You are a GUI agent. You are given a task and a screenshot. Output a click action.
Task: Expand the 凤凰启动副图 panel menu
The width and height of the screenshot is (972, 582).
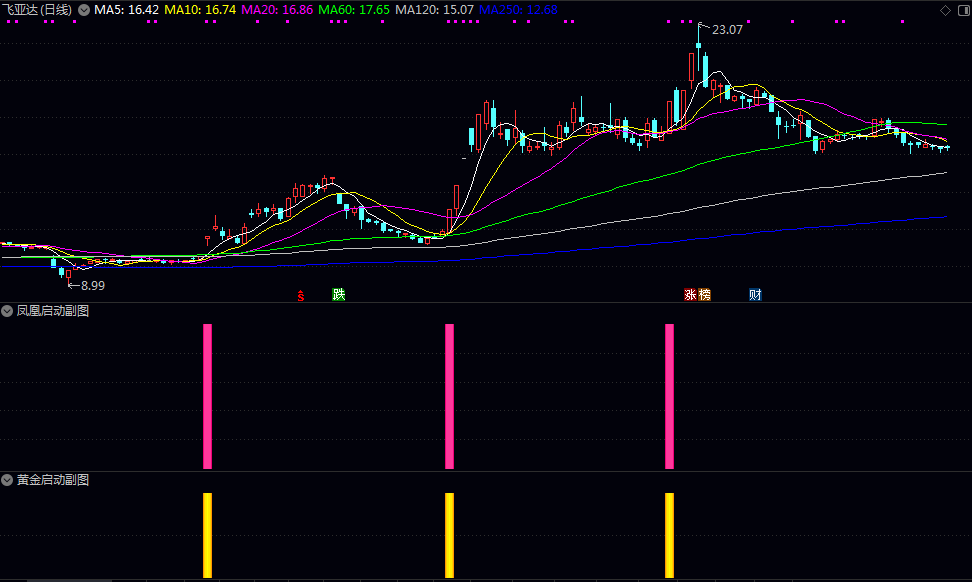8,311
